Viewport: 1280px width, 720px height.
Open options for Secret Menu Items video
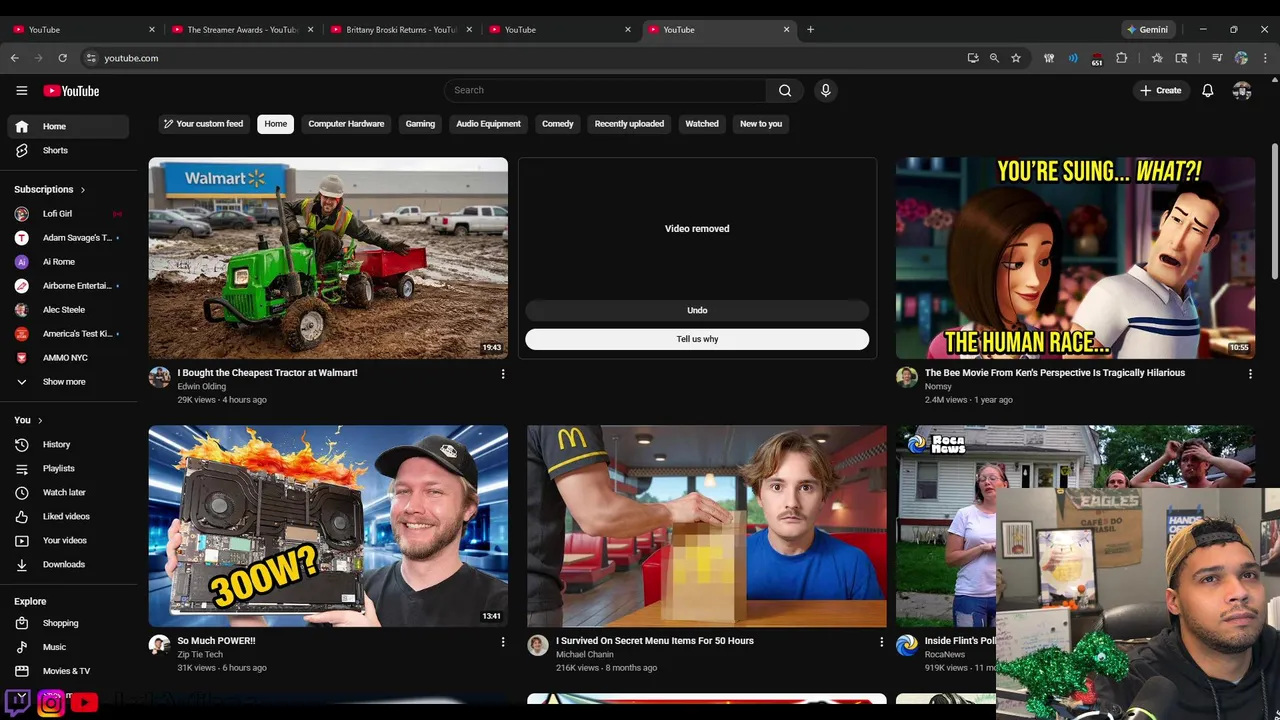click(x=881, y=642)
